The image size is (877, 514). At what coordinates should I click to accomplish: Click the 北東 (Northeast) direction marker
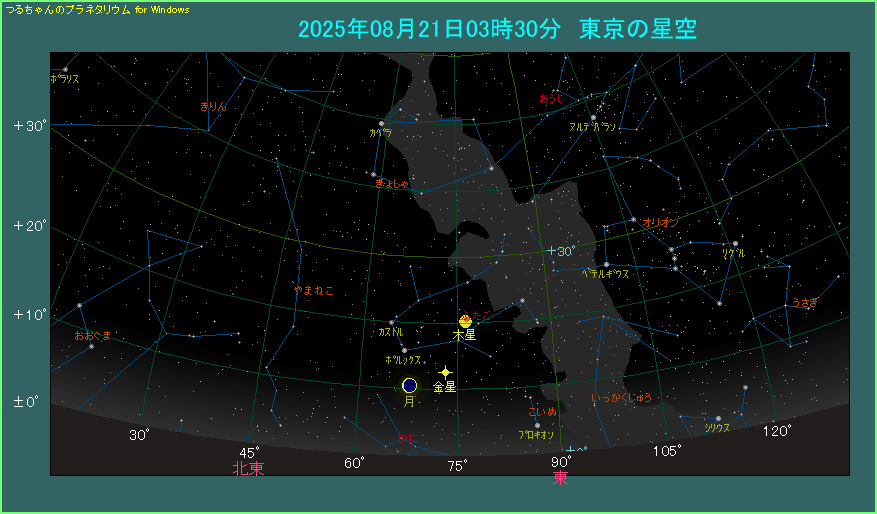point(249,468)
